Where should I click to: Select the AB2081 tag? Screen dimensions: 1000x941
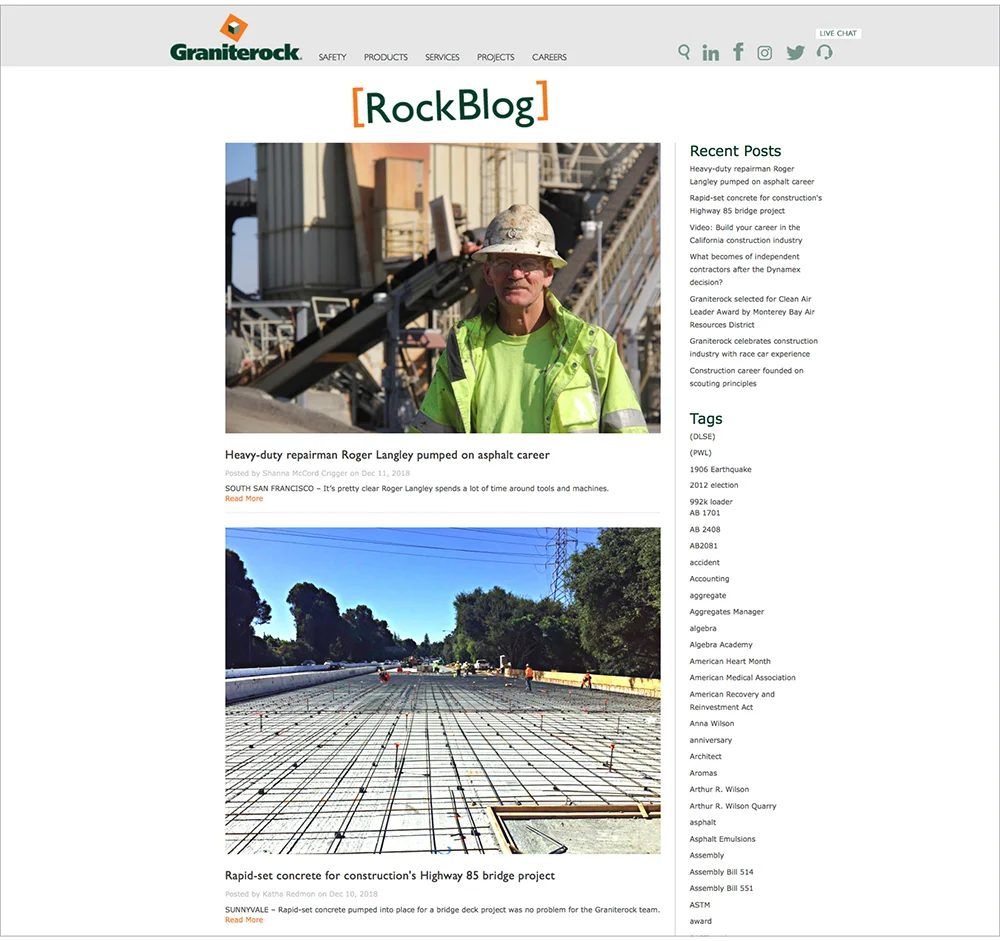[x=703, y=546]
